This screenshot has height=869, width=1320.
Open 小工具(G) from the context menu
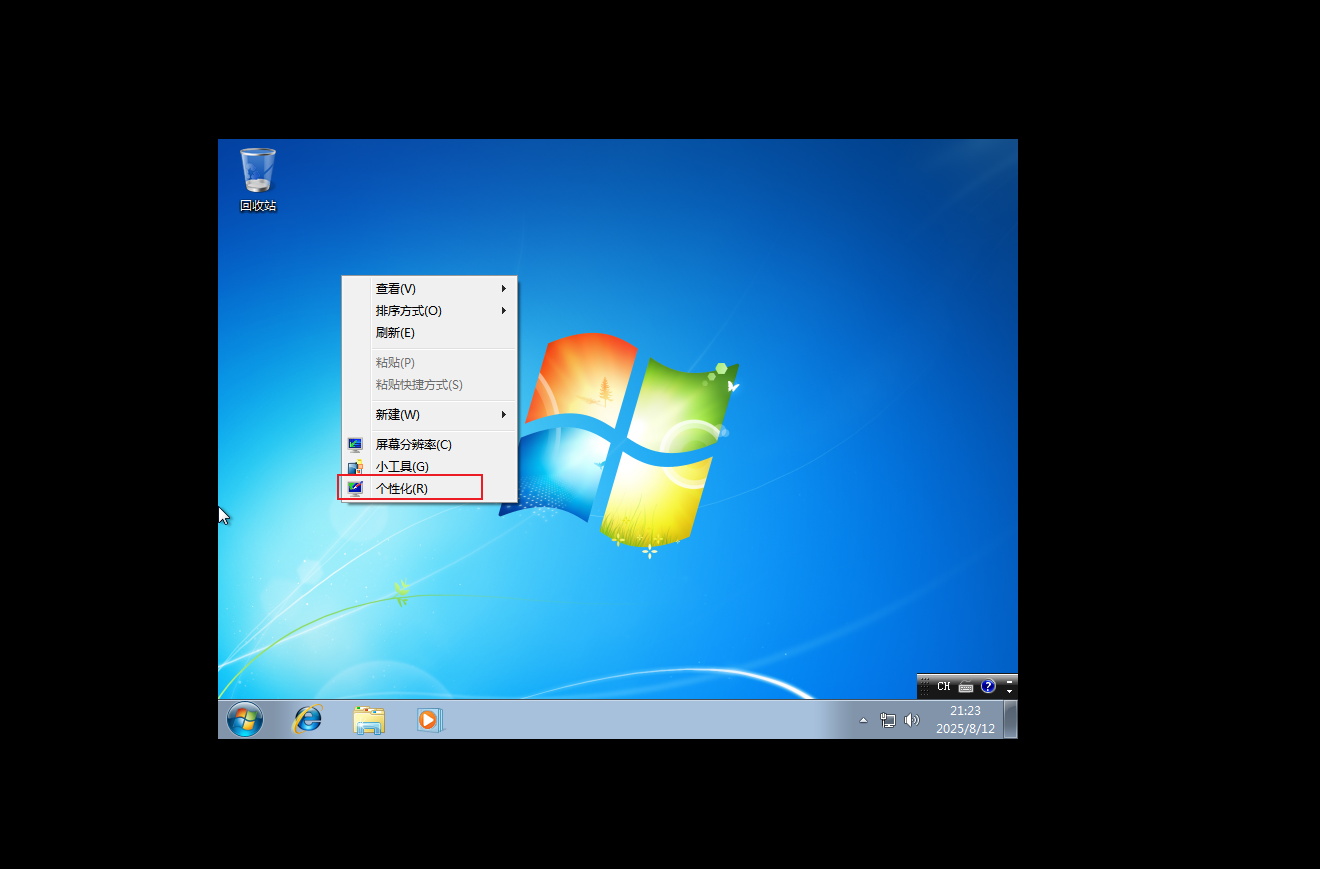click(429, 466)
